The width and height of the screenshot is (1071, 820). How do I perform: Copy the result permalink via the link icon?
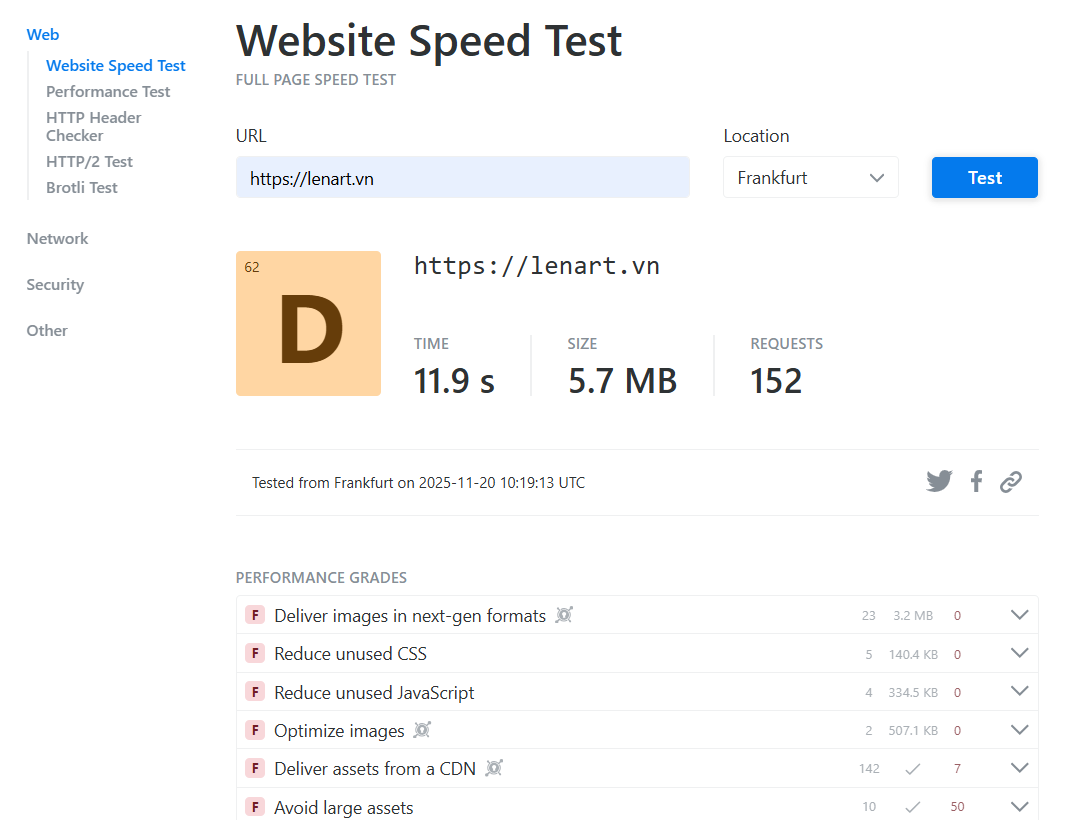tap(1010, 481)
